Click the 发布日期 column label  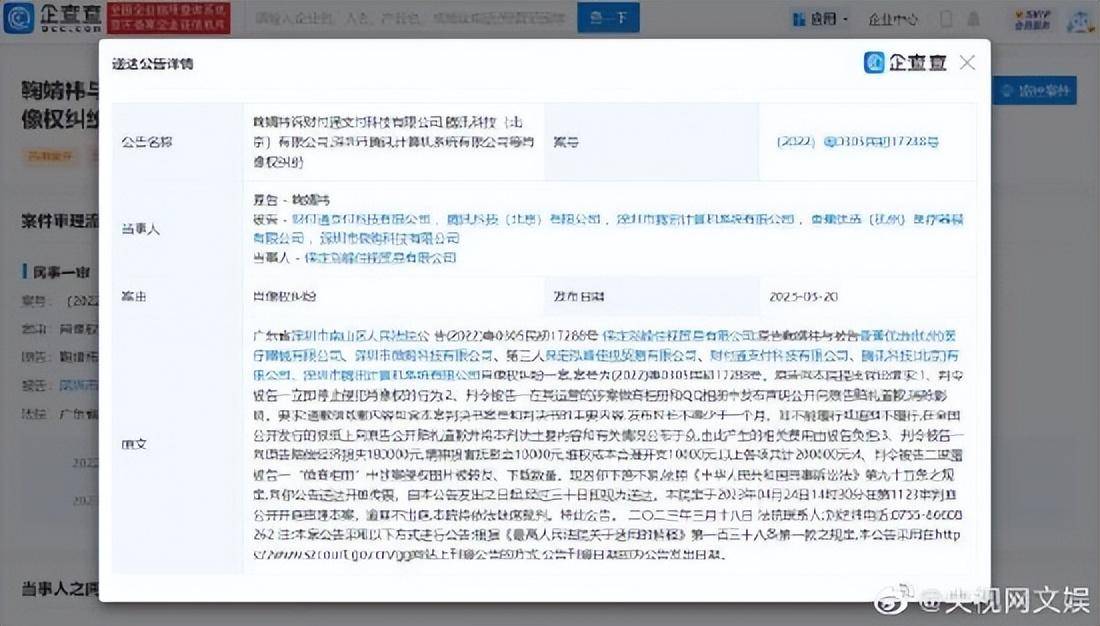click(x=579, y=296)
